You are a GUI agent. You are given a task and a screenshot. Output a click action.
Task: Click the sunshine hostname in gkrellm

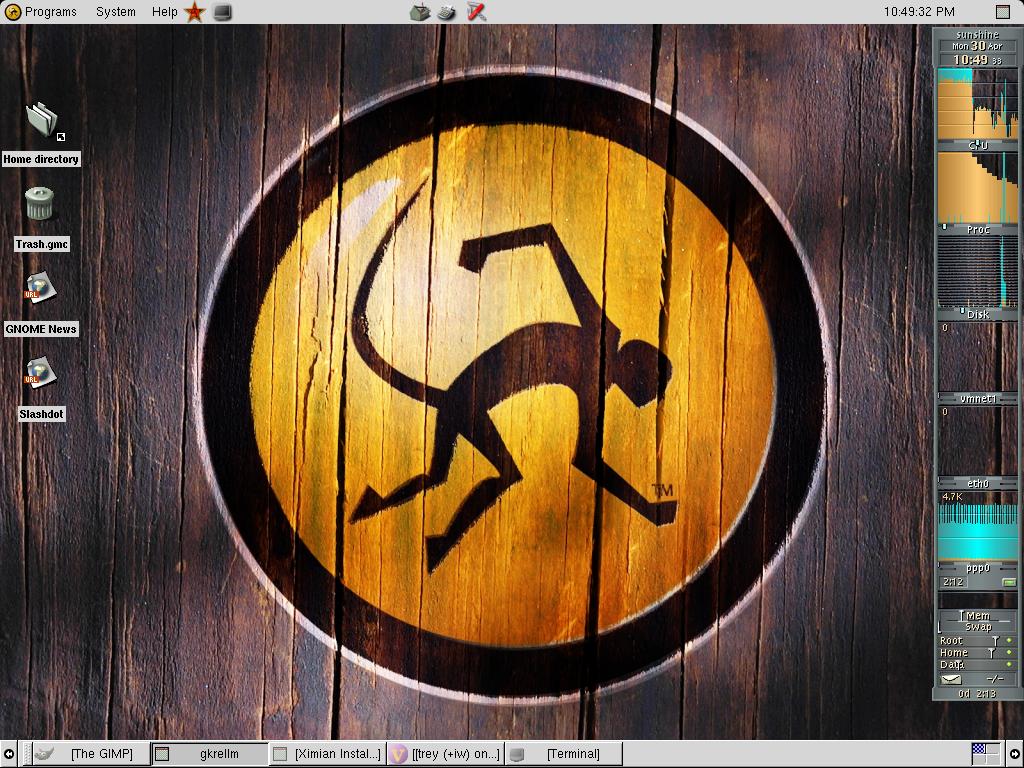(x=977, y=34)
